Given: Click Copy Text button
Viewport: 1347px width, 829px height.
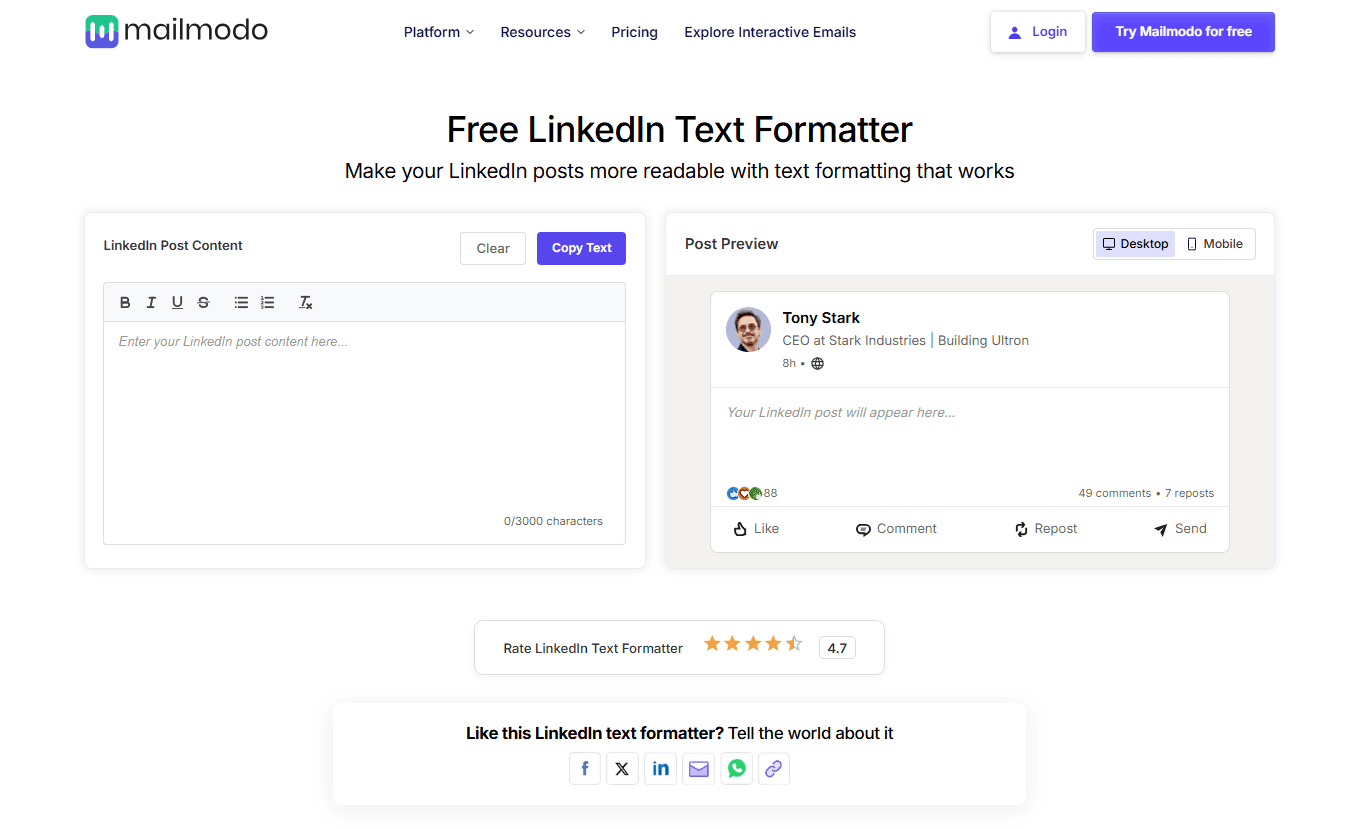Looking at the screenshot, I should click(x=581, y=249).
